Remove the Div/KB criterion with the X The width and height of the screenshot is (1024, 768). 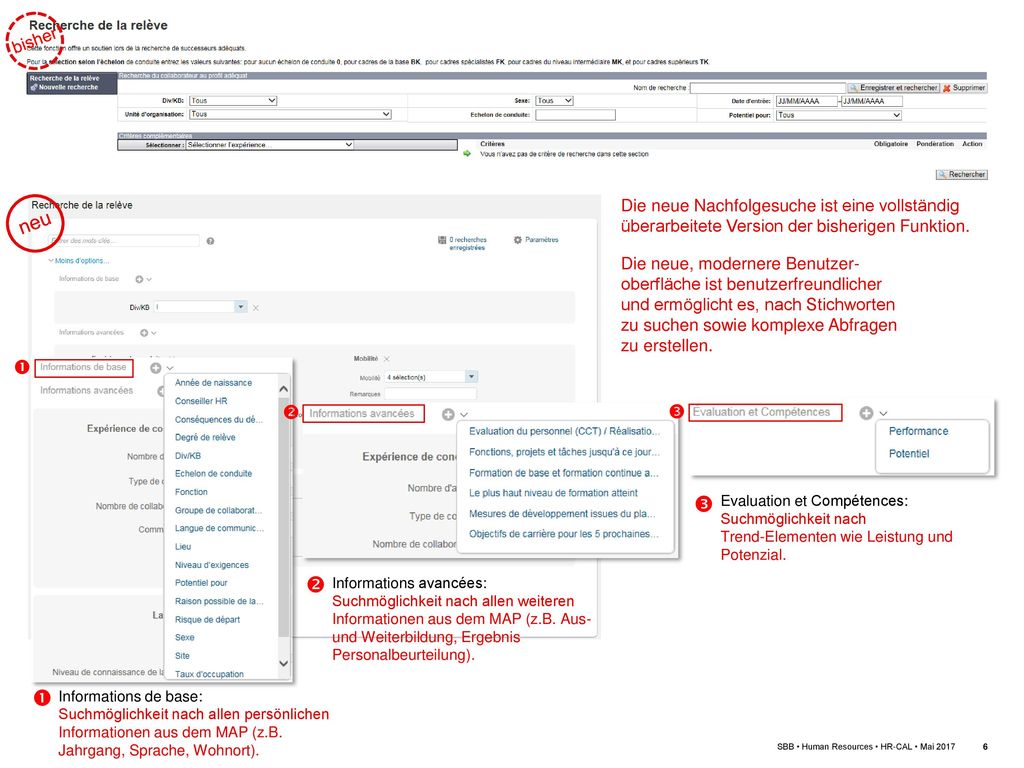click(256, 308)
